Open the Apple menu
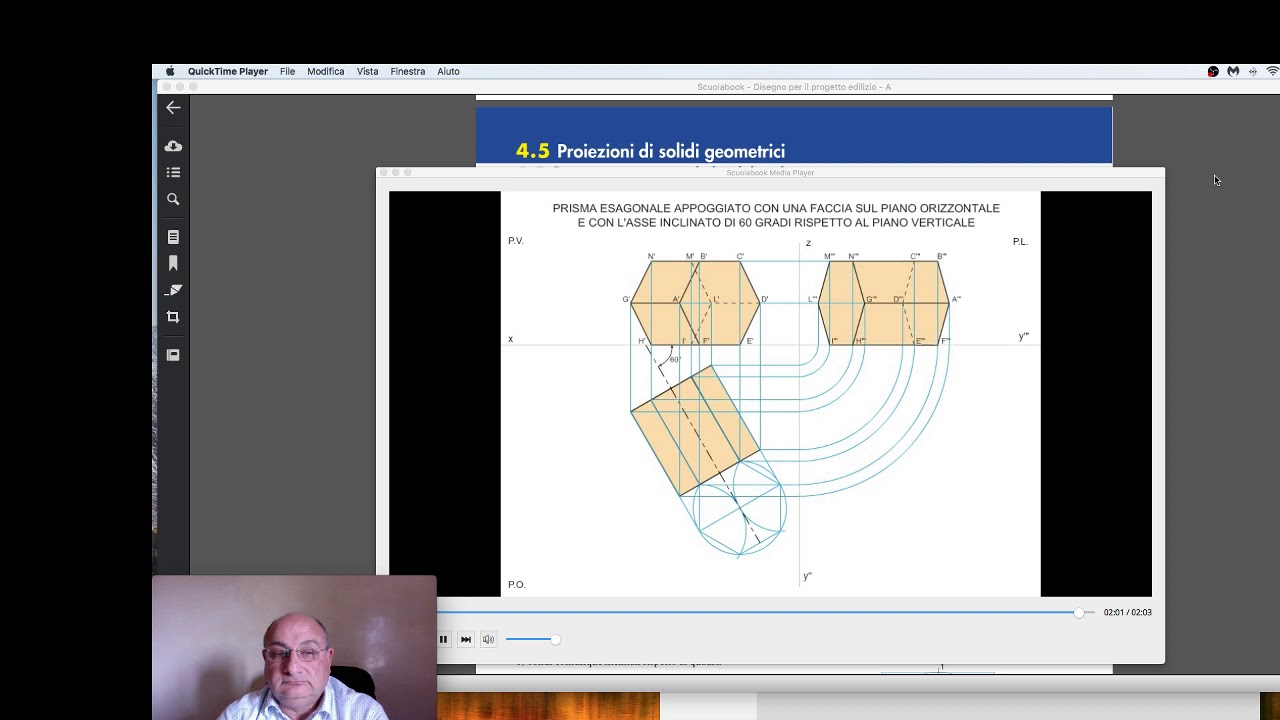Image resolution: width=1280 pixels, height=720 pixels. tap(170, 71)
